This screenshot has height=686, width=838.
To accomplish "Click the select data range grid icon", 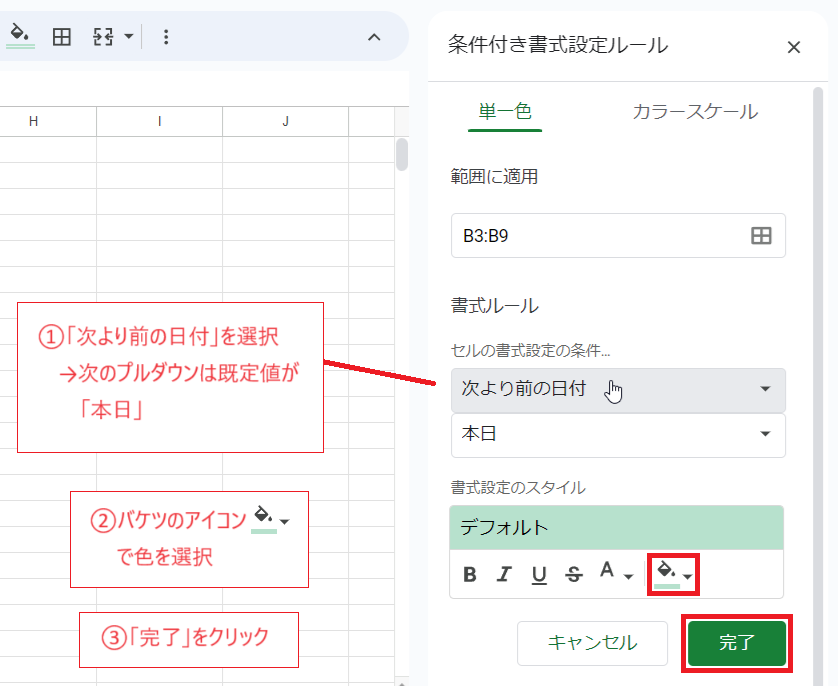I will point(761,236).
